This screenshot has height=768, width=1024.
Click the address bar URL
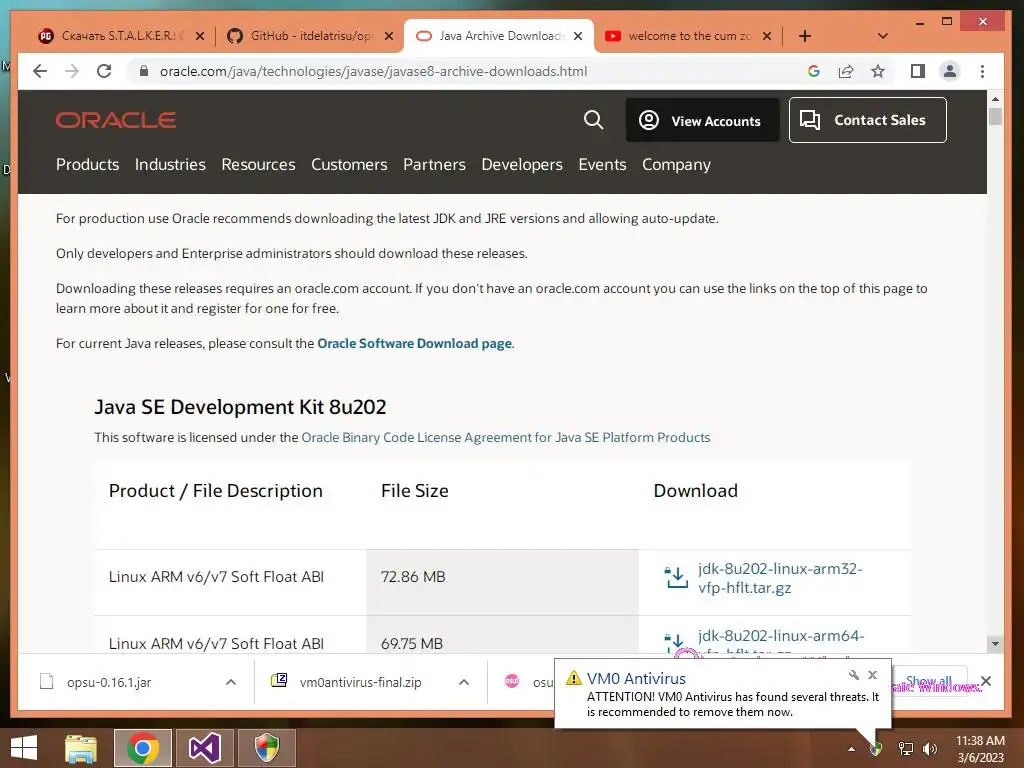click(374, 71)
